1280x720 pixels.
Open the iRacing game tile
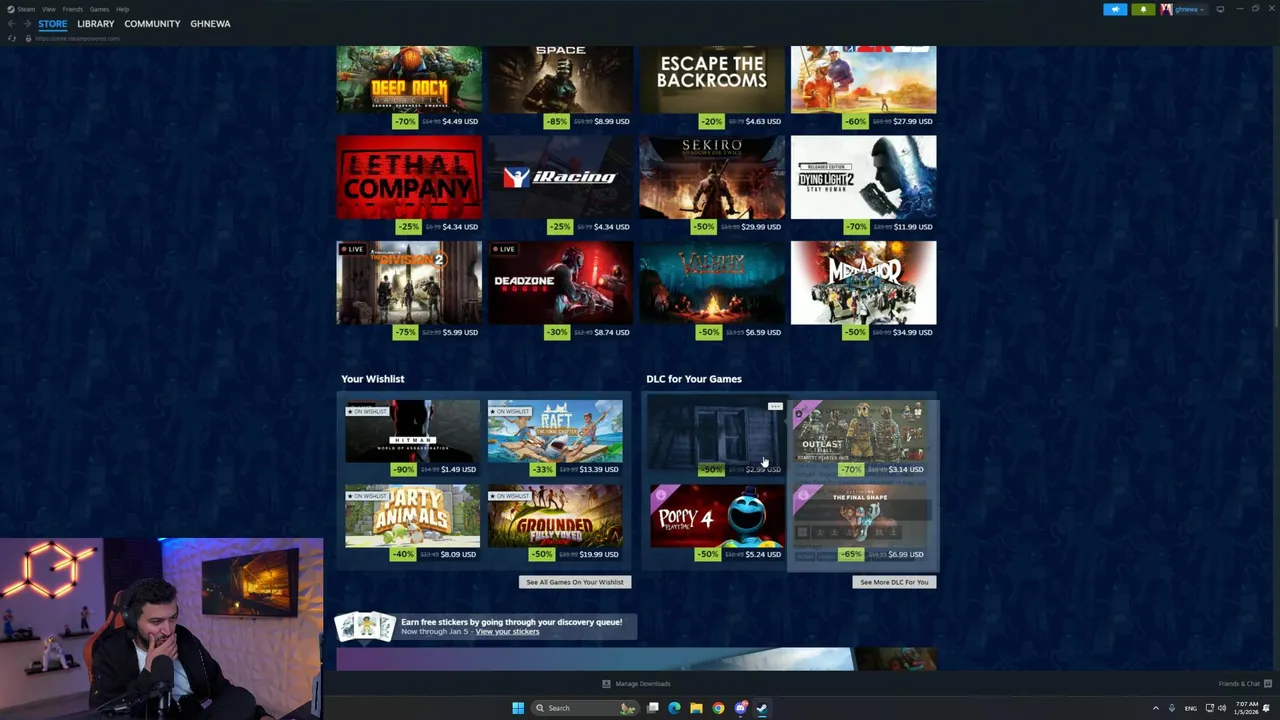(x=560, y=177)
